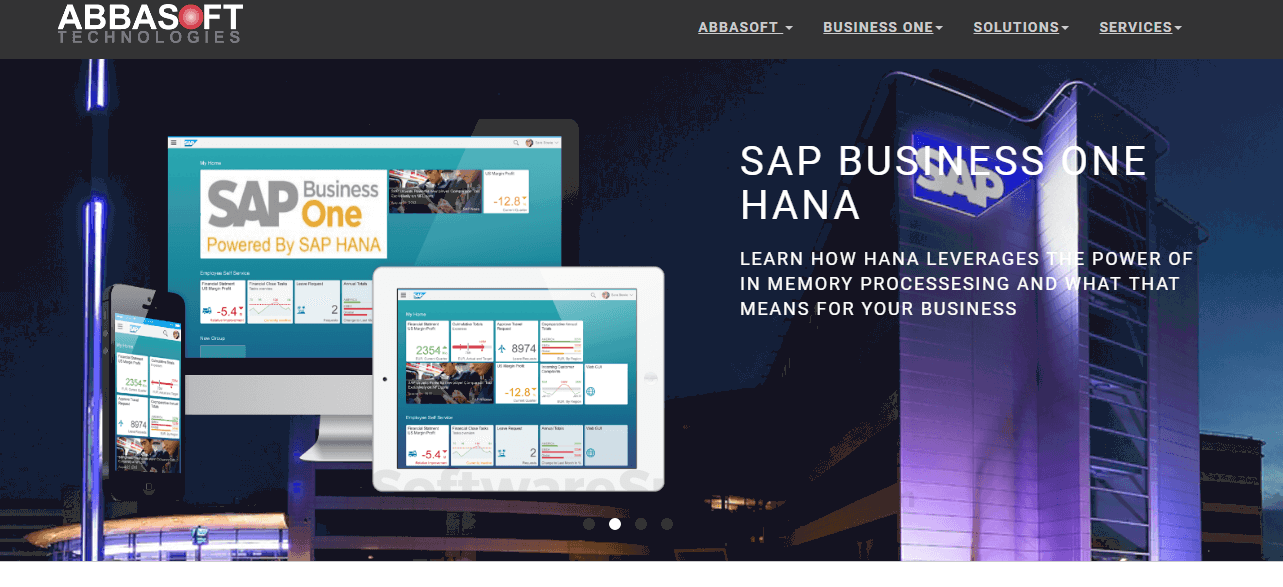1283x587 pixels.
Task: Expand the SERVICES menu
Action: pyautogui.click(x=1140, y=27)
